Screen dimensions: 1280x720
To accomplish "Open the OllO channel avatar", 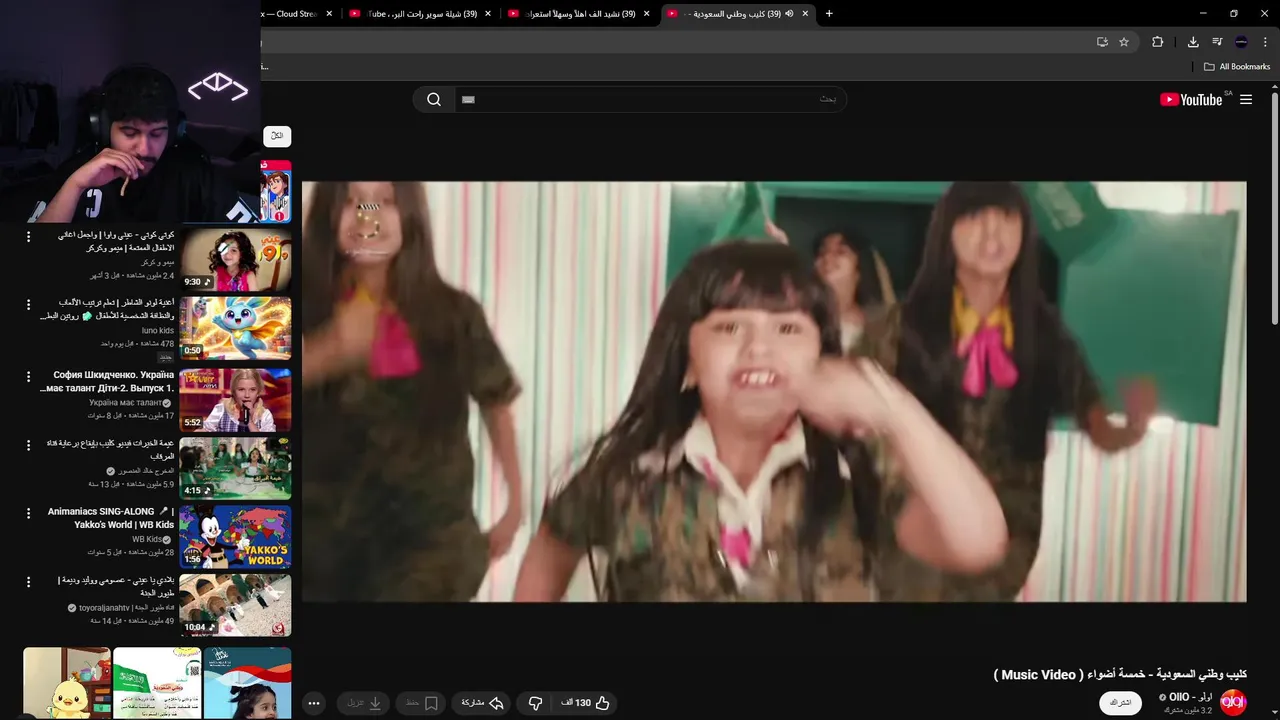I will point(1233,702).
